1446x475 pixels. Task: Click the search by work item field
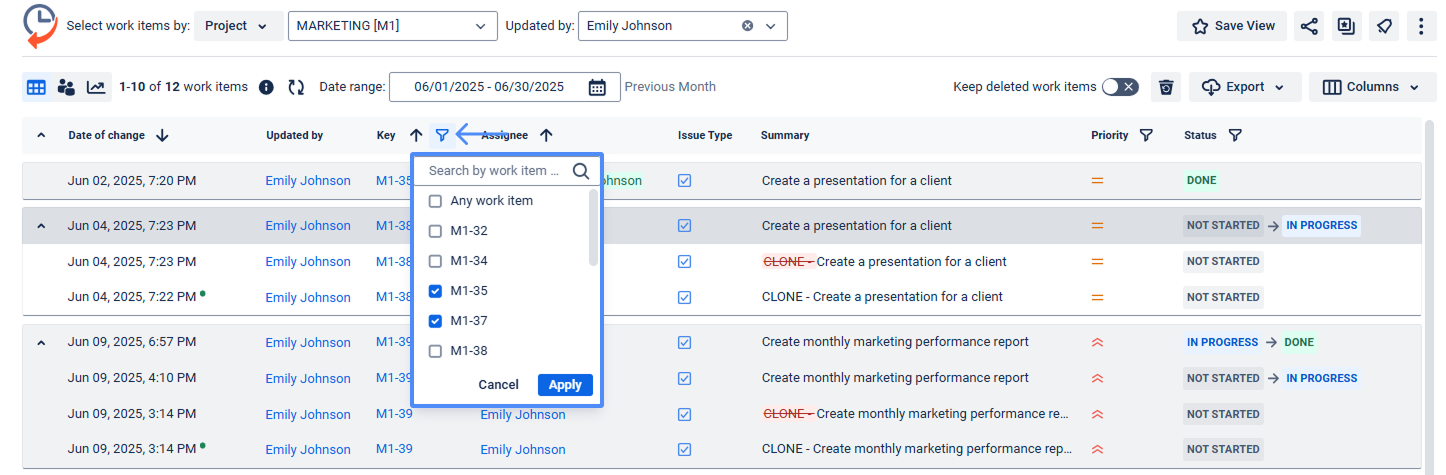[495, 171]
